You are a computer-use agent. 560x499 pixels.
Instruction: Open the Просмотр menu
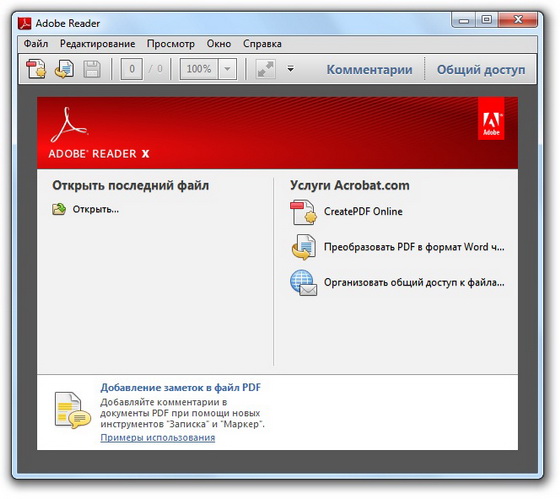171,44
